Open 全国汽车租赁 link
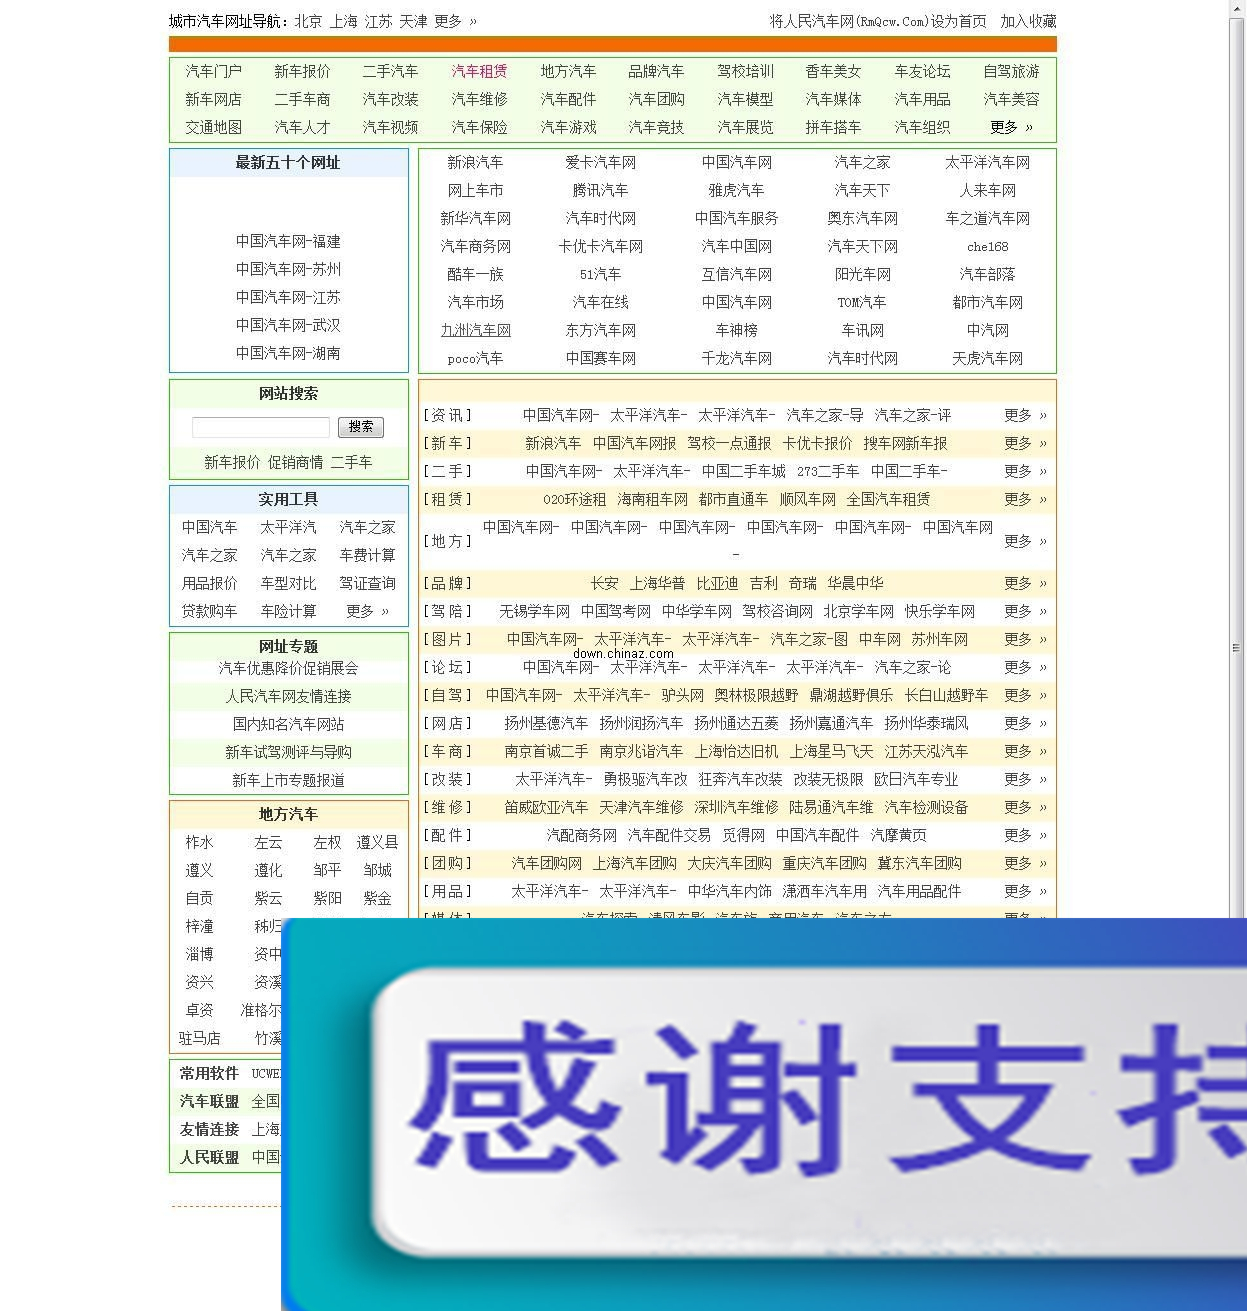1247x1311 pixels. 888,499
